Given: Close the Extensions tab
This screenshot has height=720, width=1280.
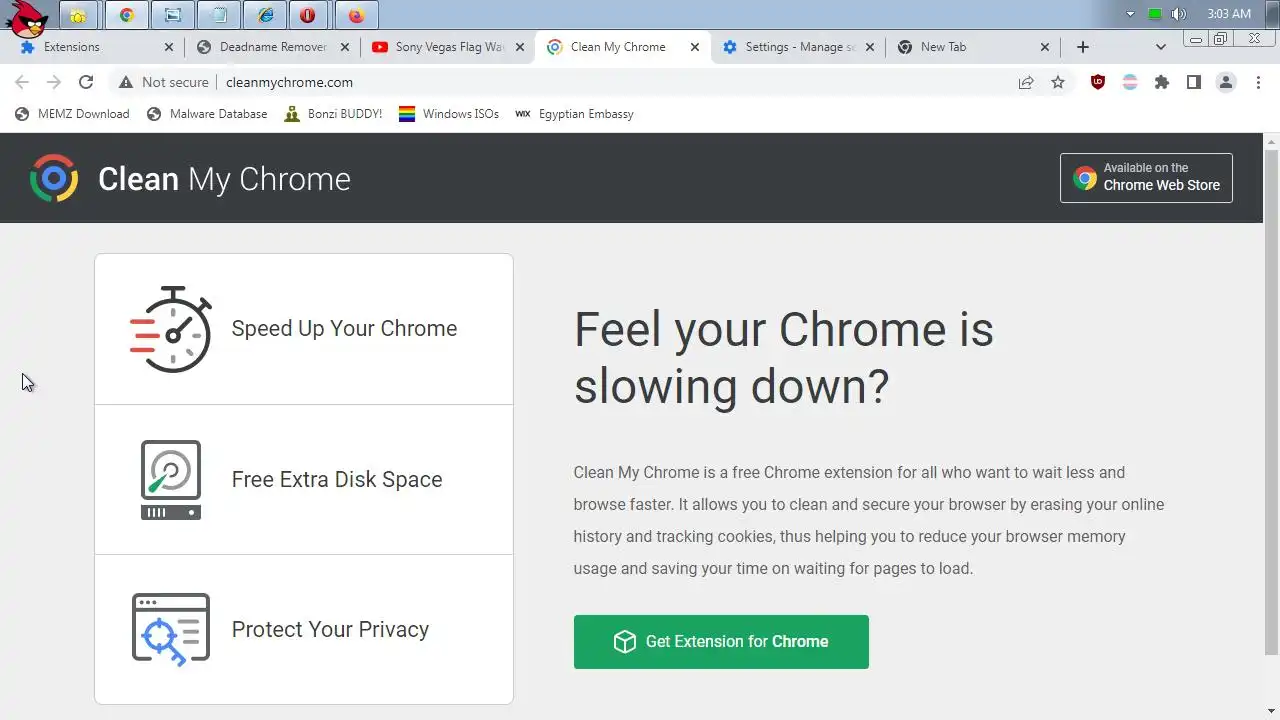Looking at the screenshot, I should [x=168, y=47].
